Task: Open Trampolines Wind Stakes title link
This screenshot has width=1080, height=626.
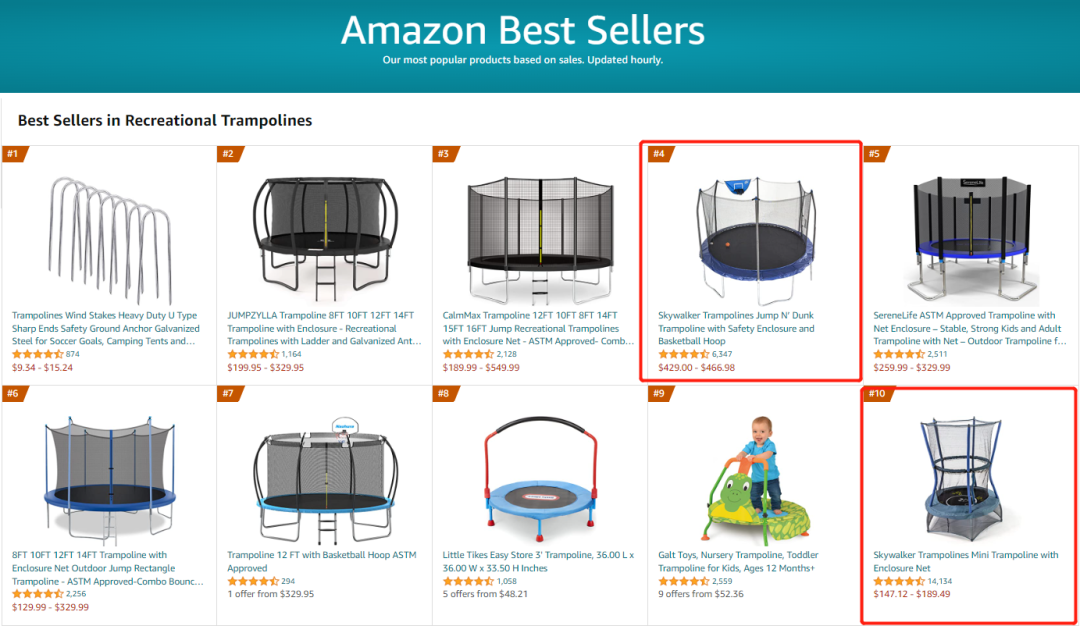Action: pos(106,328)
